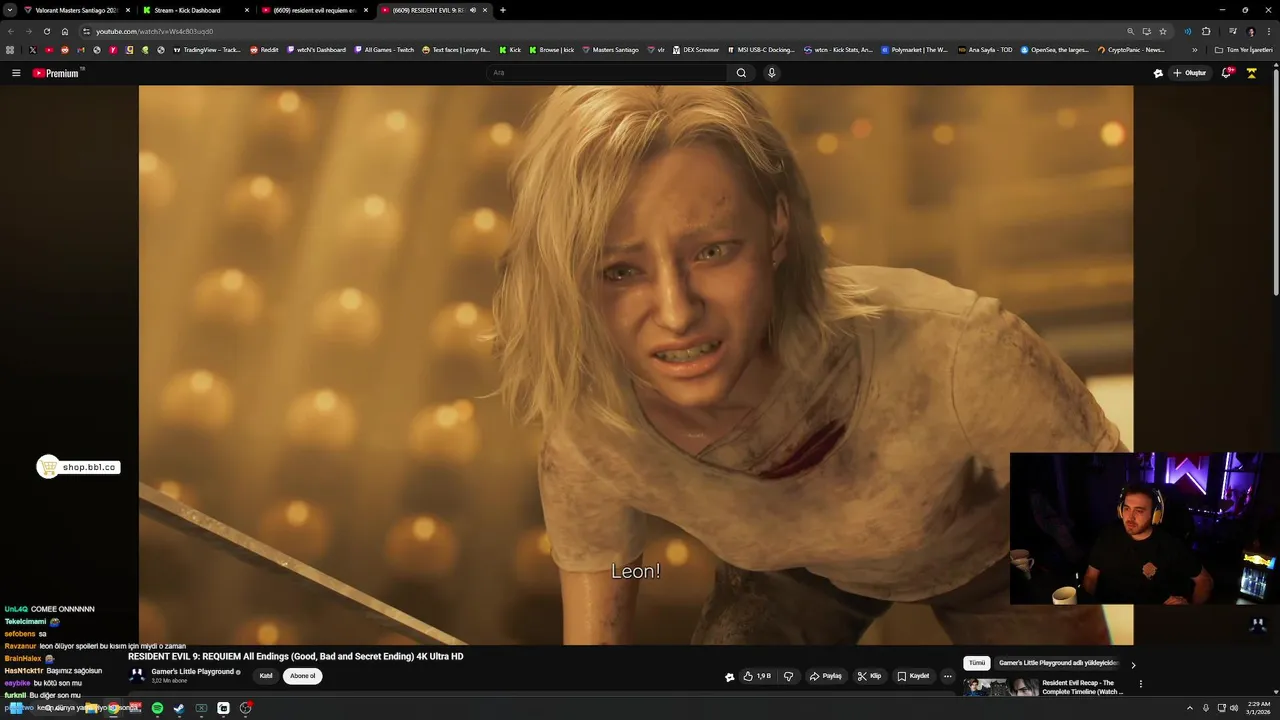1280x720 pixels.
Task: Create a clip with 'Klip' button
Action: pos(869,676)
